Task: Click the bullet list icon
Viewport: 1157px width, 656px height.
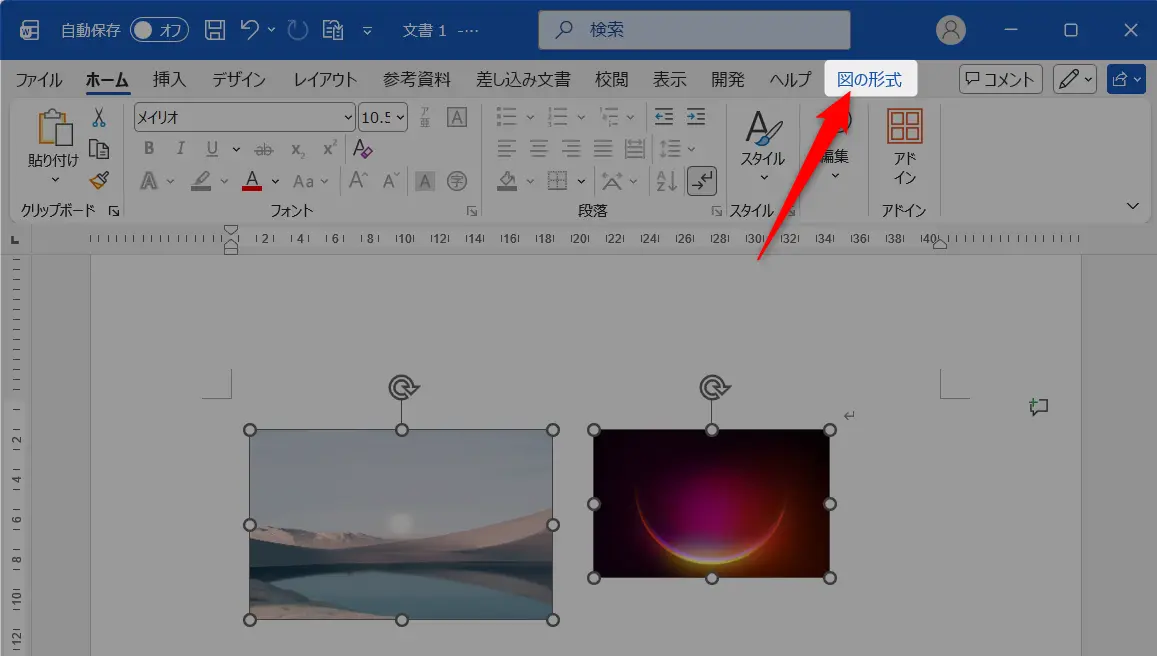Action: tap(507, 117)
